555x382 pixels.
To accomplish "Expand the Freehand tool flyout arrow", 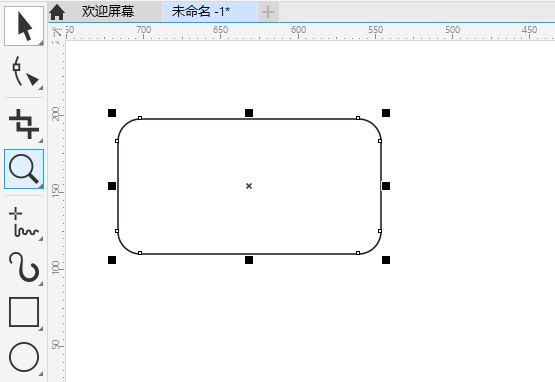I will (x=41, y=239).
